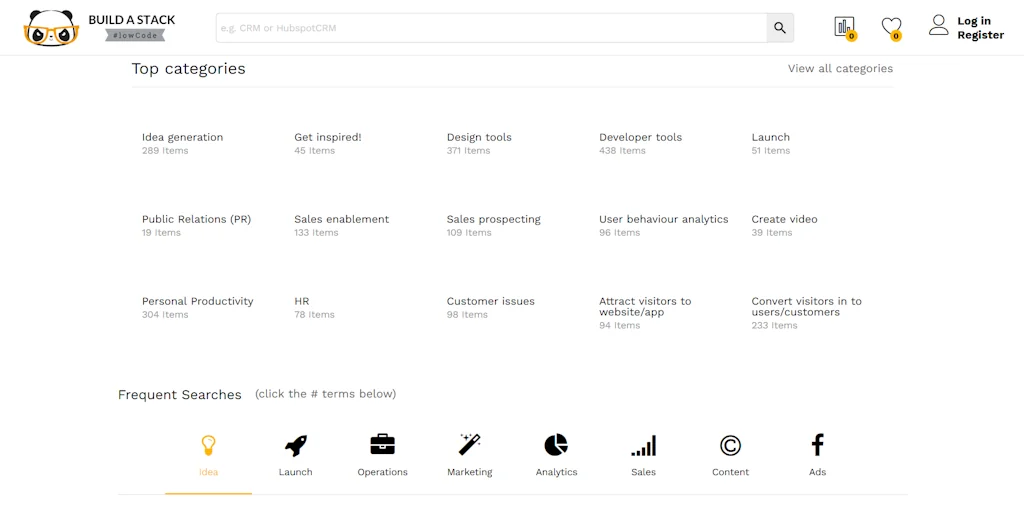Click the "click the # terms below" hint
The image size is (1024, 506).
click(x=325, y=394)
